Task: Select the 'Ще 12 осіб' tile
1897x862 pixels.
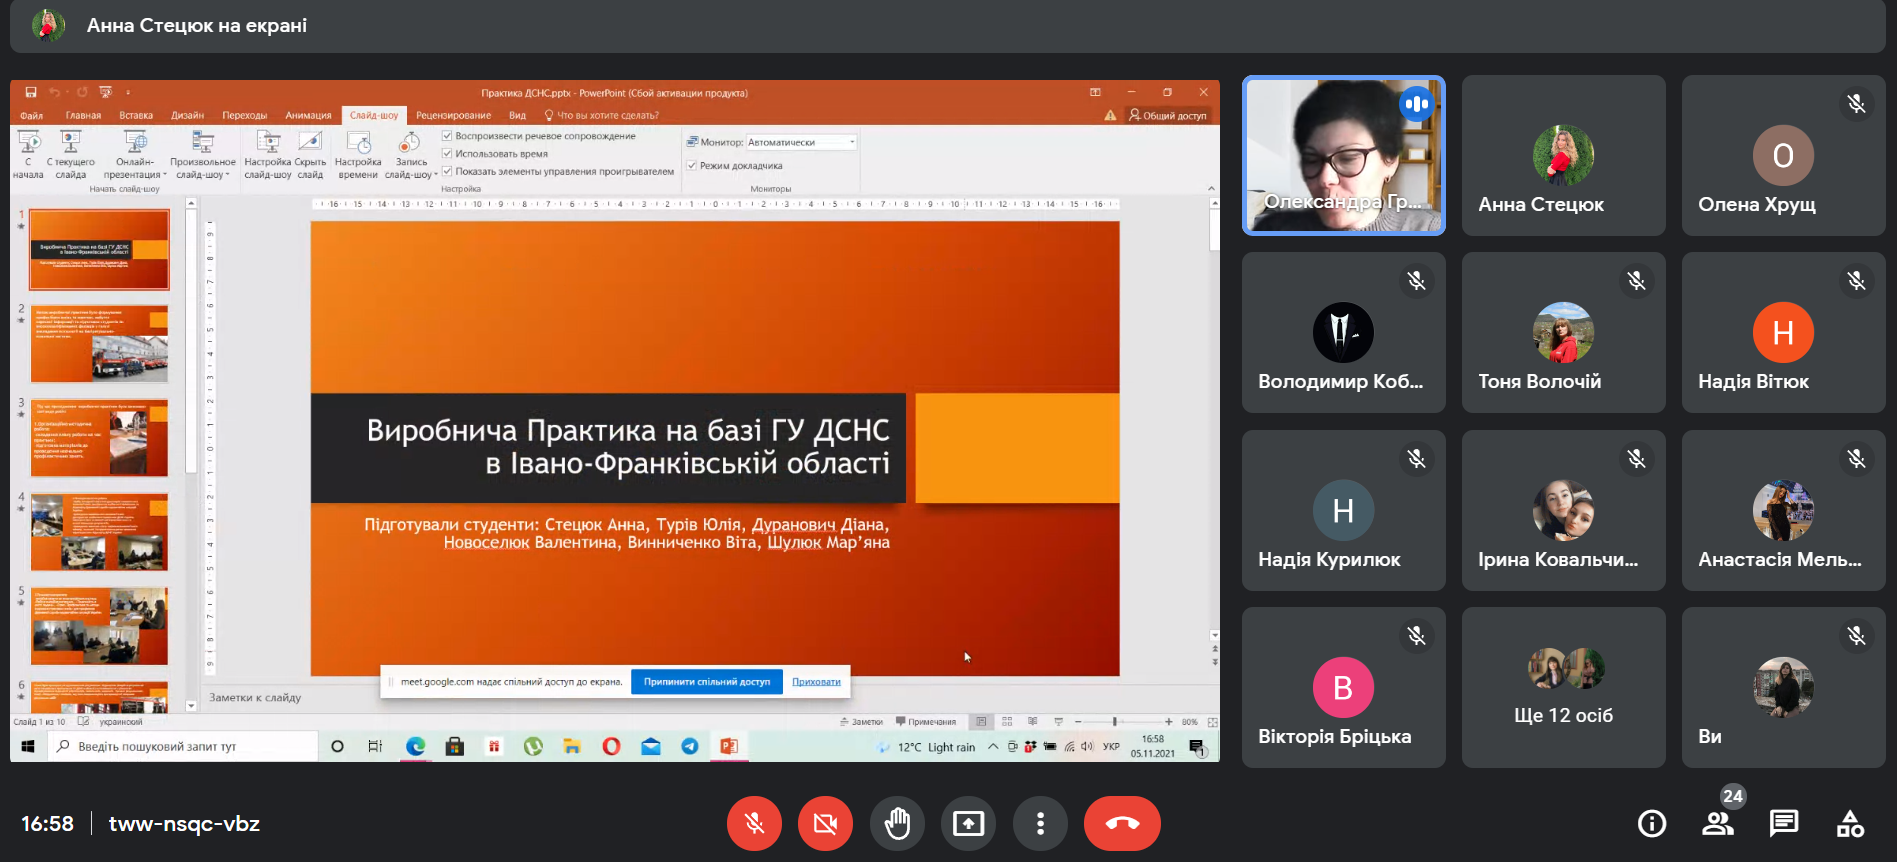Action: (x=1563, y=687)
